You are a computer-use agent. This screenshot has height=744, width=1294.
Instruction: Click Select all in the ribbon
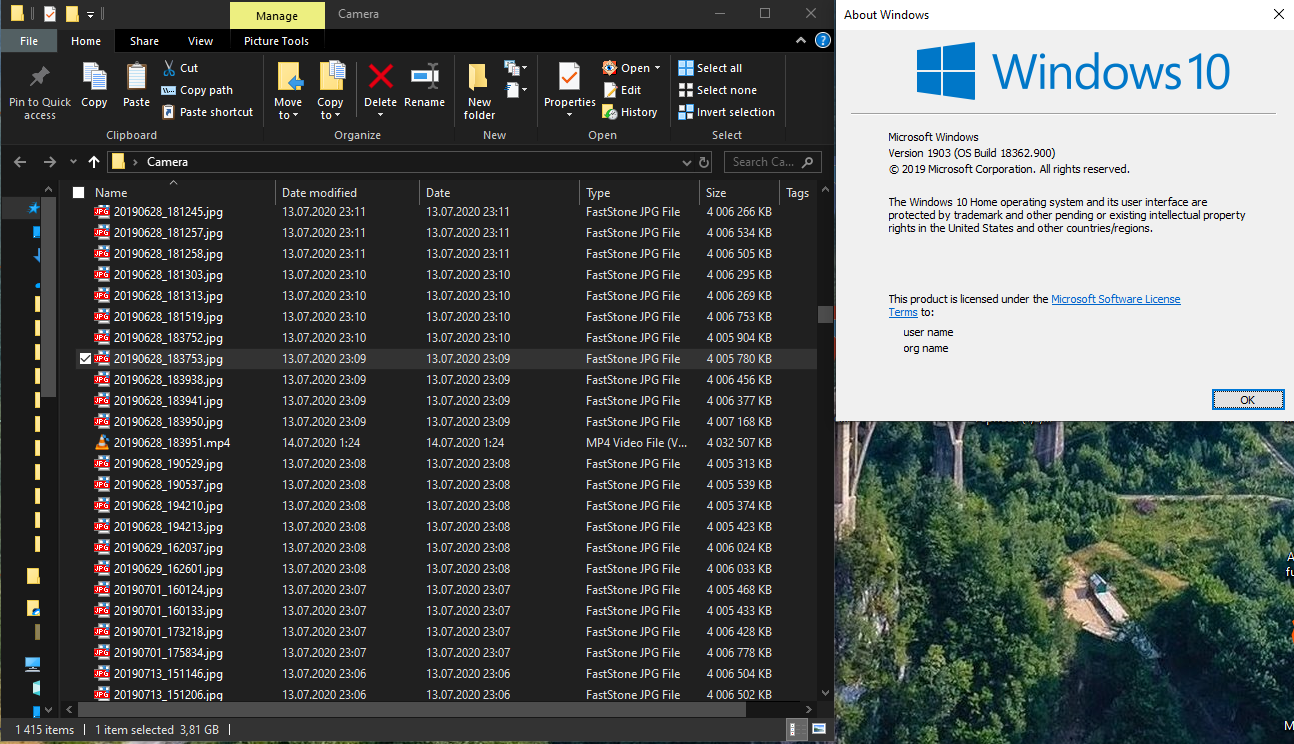tap(710, 68)
